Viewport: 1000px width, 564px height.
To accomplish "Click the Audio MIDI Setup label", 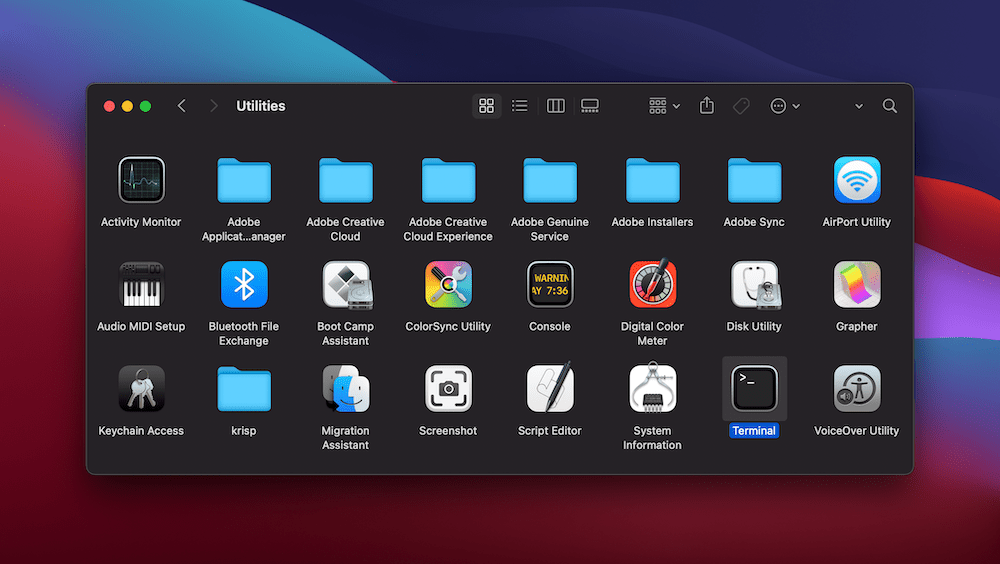I will [x=141, y=326].
